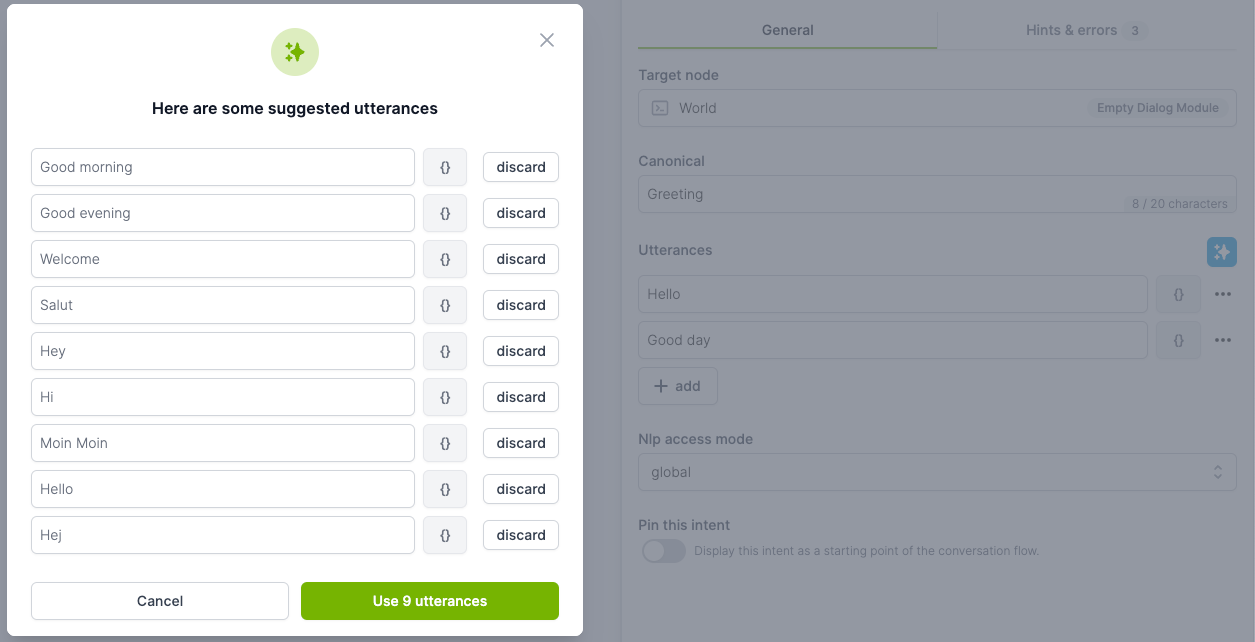Screen dimensions: 1255x642
Task: Click the curly braces icon beside "Hej"
Action: (445, 535)
